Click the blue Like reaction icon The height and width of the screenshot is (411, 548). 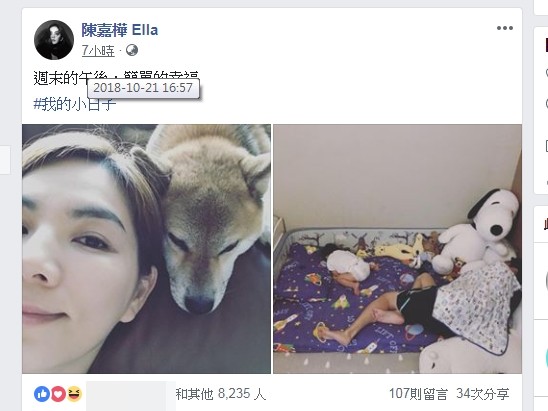tap(42, 394)
